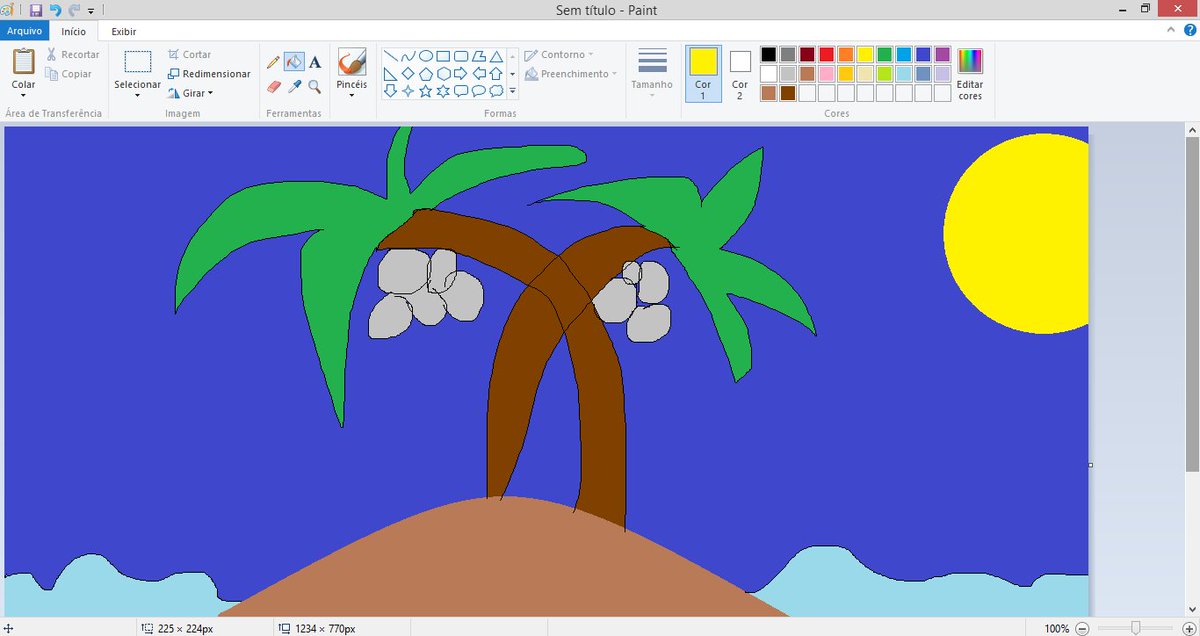Activate the Cor 2 background color box
Viewport: 1200px width, 636px height.
pos(740,74)
